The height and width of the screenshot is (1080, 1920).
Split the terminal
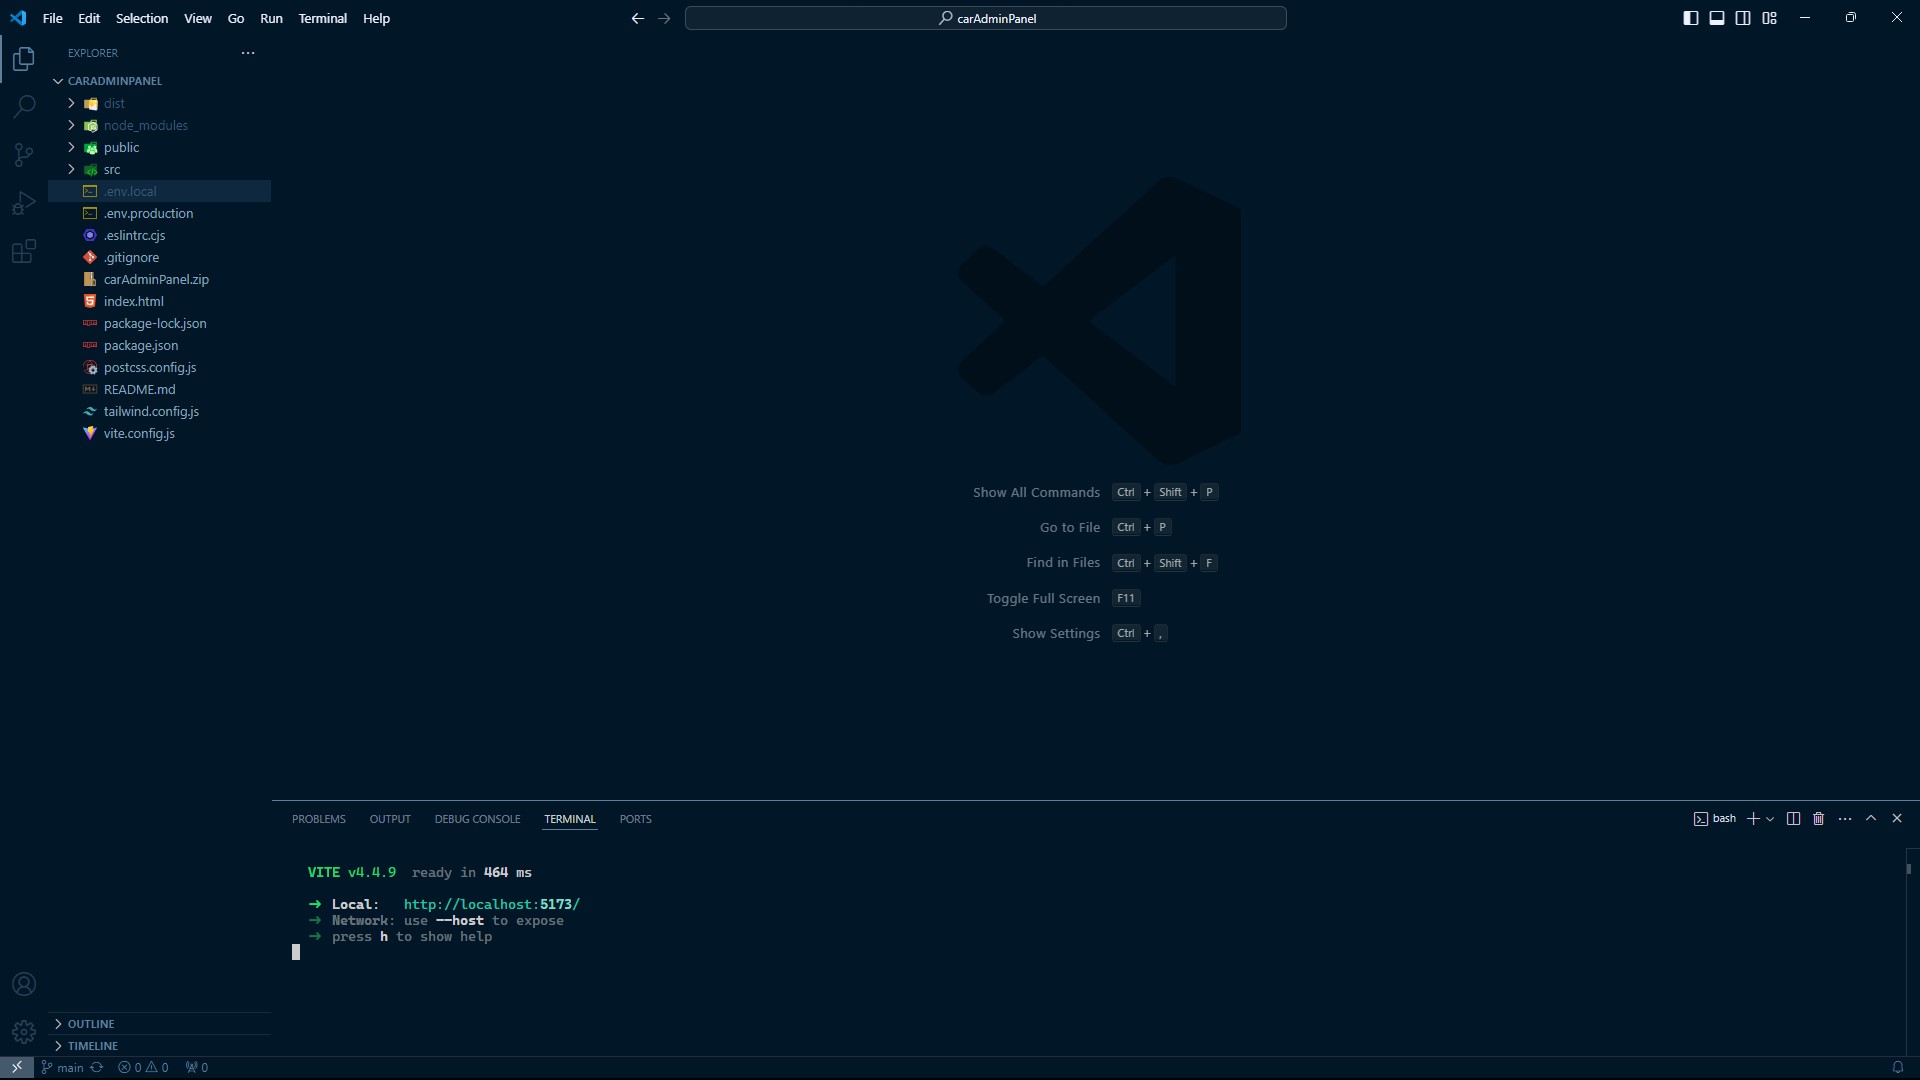[1793, 819]
